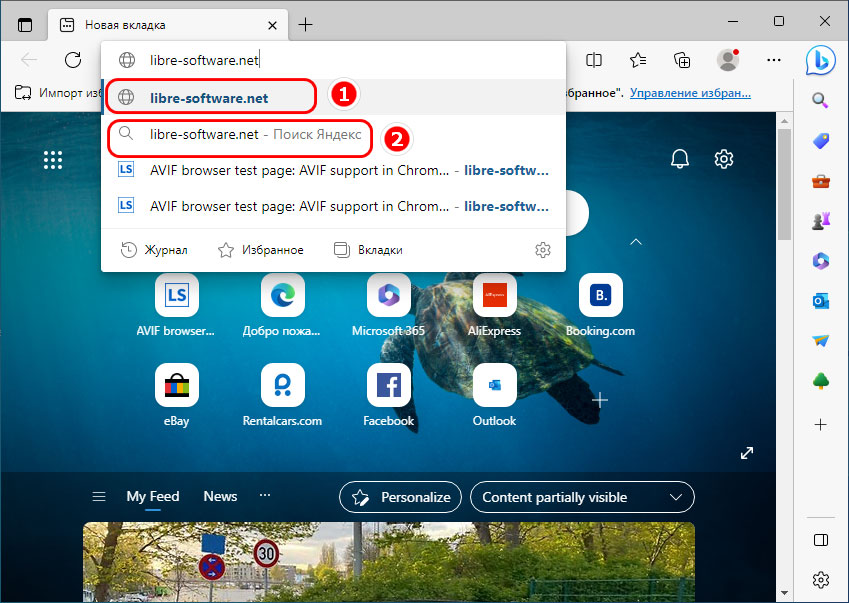The image size is (849, 603).
Task: Open sidebar Search magnifier icon
Action: (x=820, y=100)
